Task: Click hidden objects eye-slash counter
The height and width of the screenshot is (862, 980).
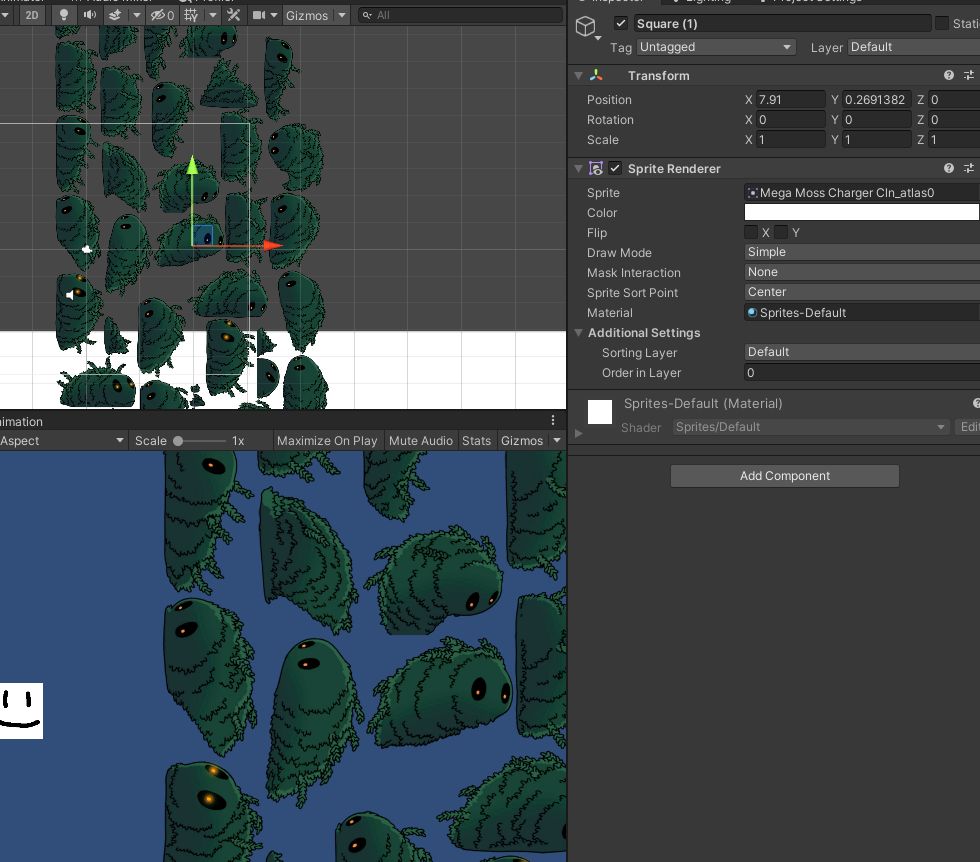Action: 162,15
